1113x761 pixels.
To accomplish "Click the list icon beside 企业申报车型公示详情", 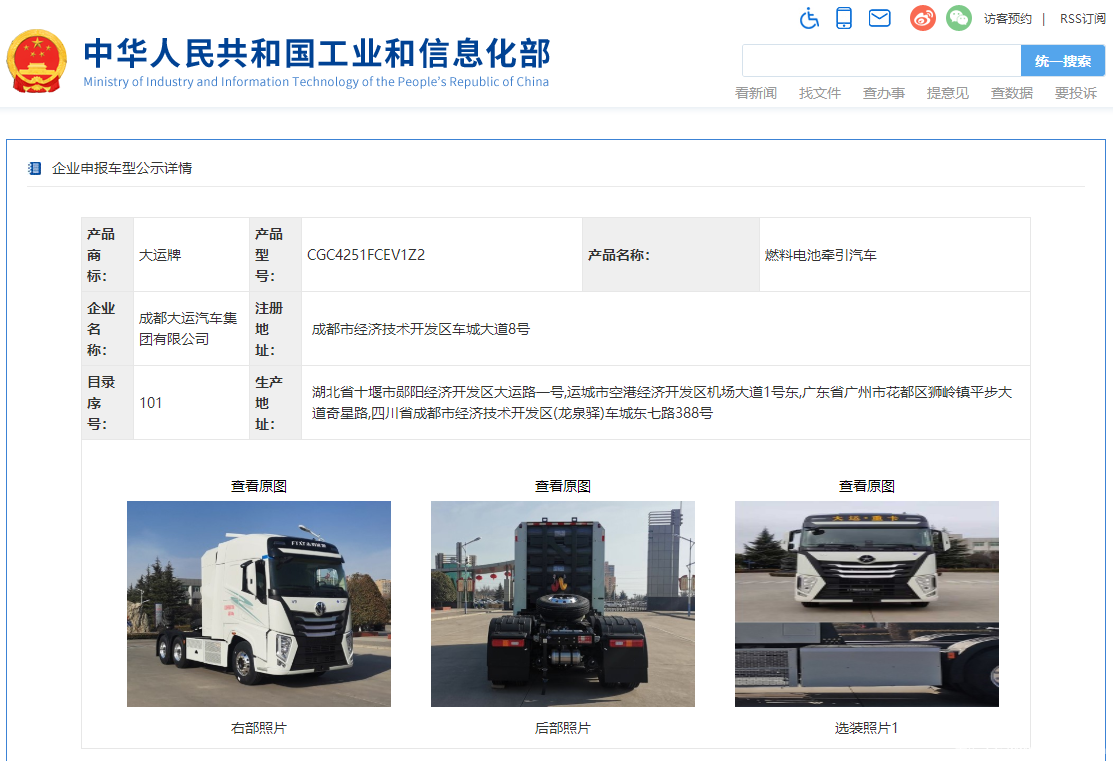I will pyautogui.click(x=34, y=168).
